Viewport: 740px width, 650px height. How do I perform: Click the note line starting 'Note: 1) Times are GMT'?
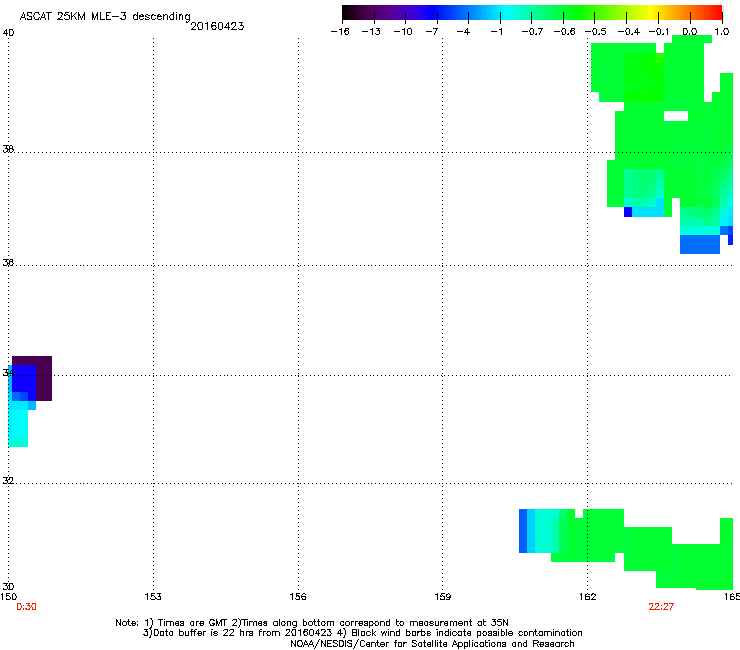point(312,623)
